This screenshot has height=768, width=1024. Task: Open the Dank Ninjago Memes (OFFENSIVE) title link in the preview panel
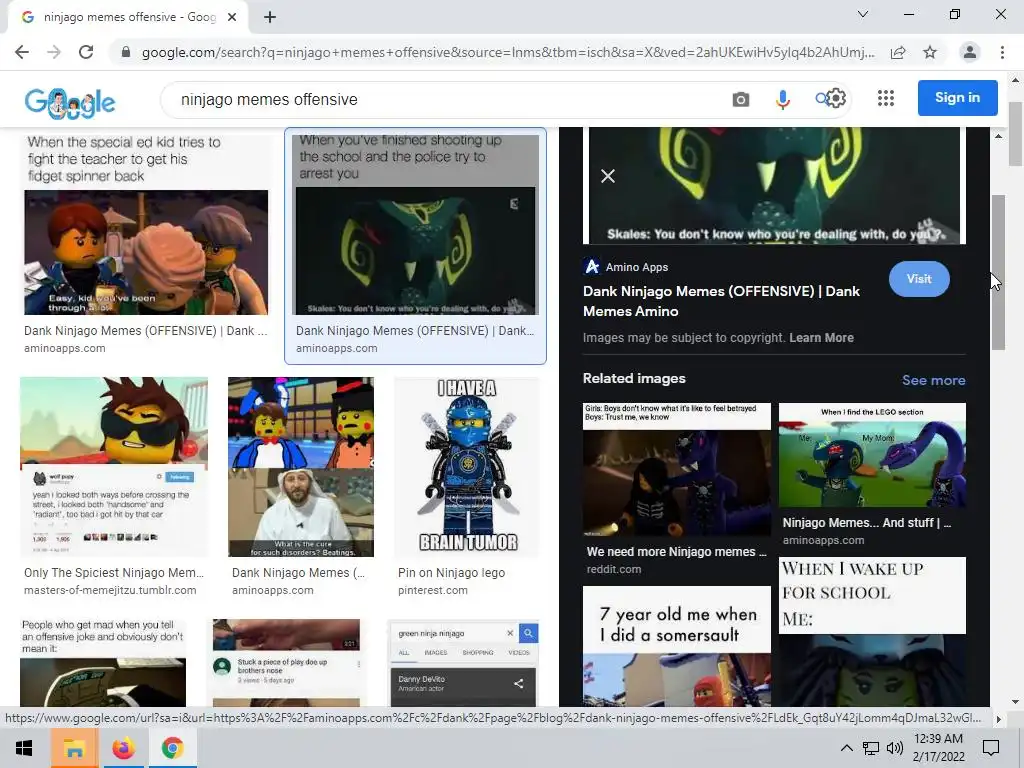tap(722, 301)
